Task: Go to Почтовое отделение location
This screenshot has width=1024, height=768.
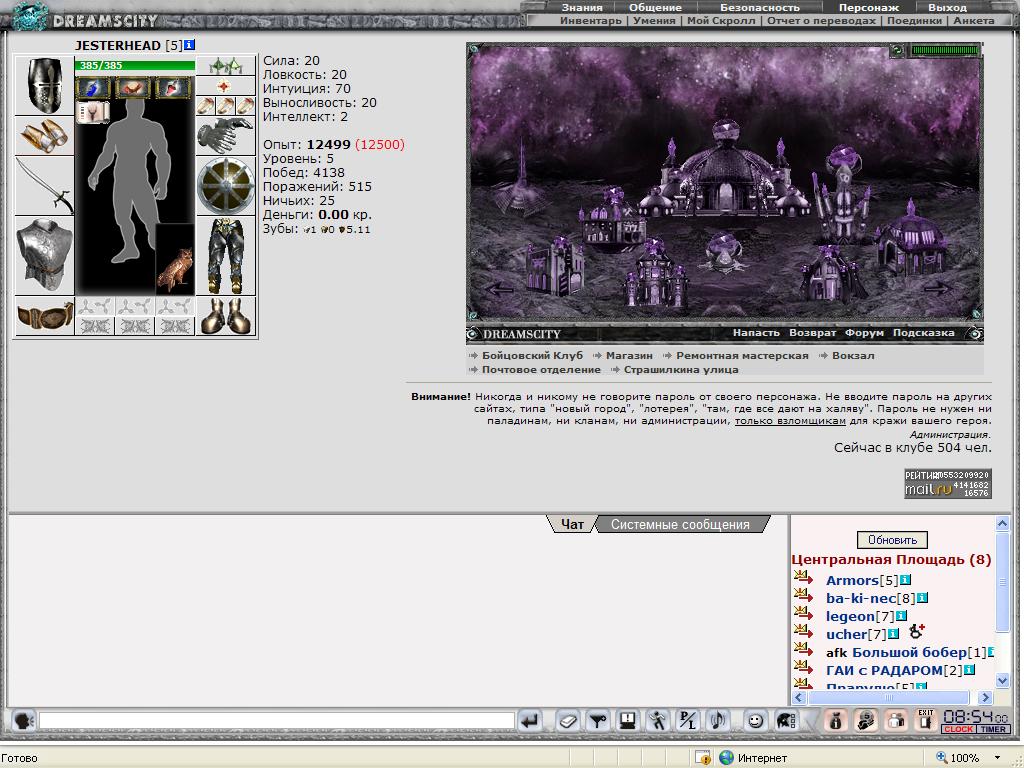Action: point(541,369)
